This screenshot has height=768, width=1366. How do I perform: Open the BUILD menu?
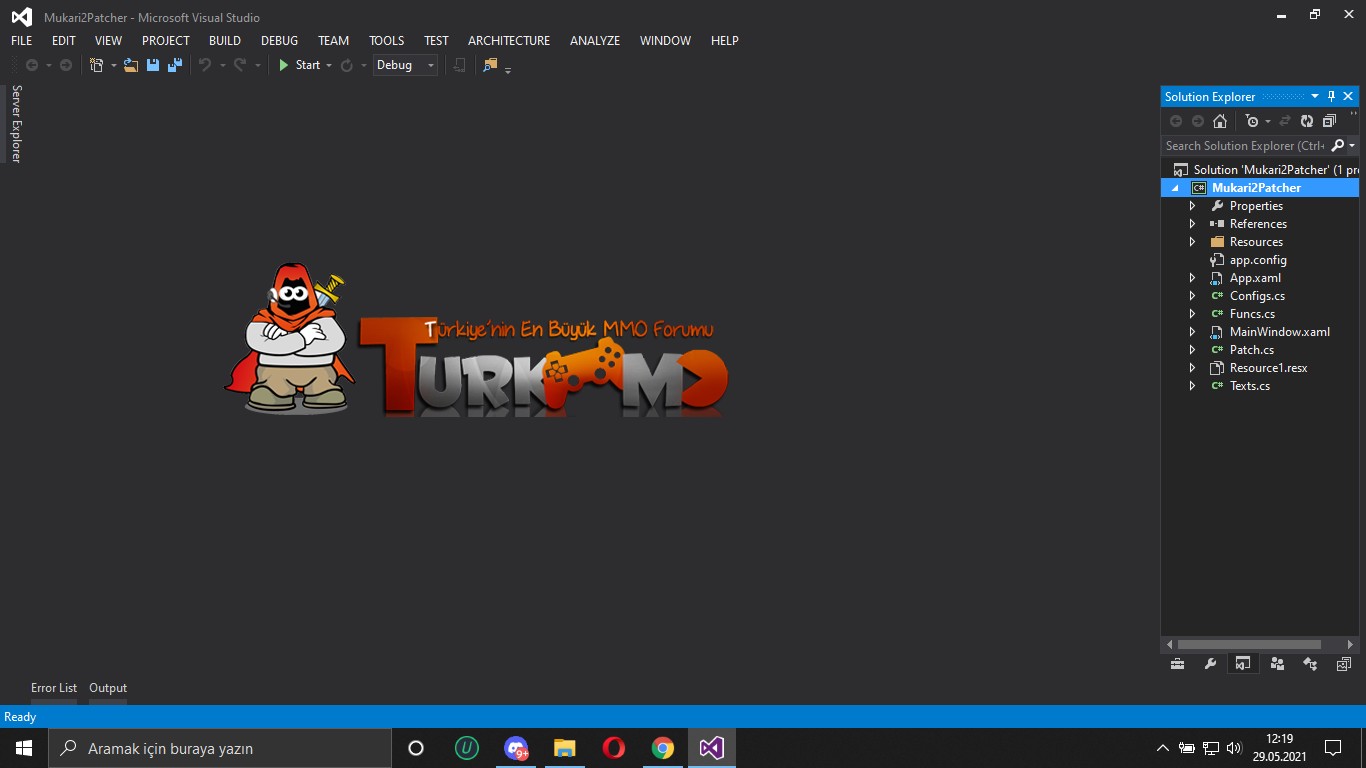[x=225, y=41]
